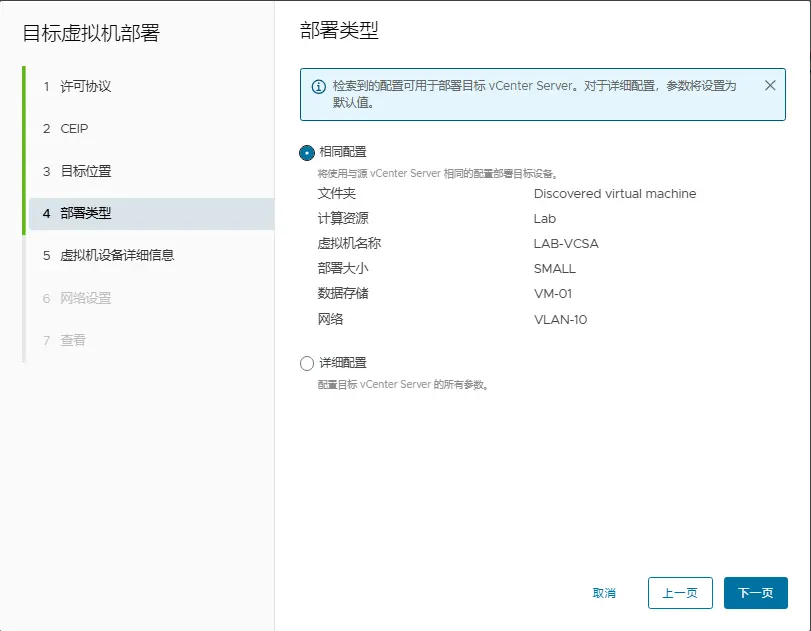
Task: Open step 2 CEIP in wizard
Action: 74,129
